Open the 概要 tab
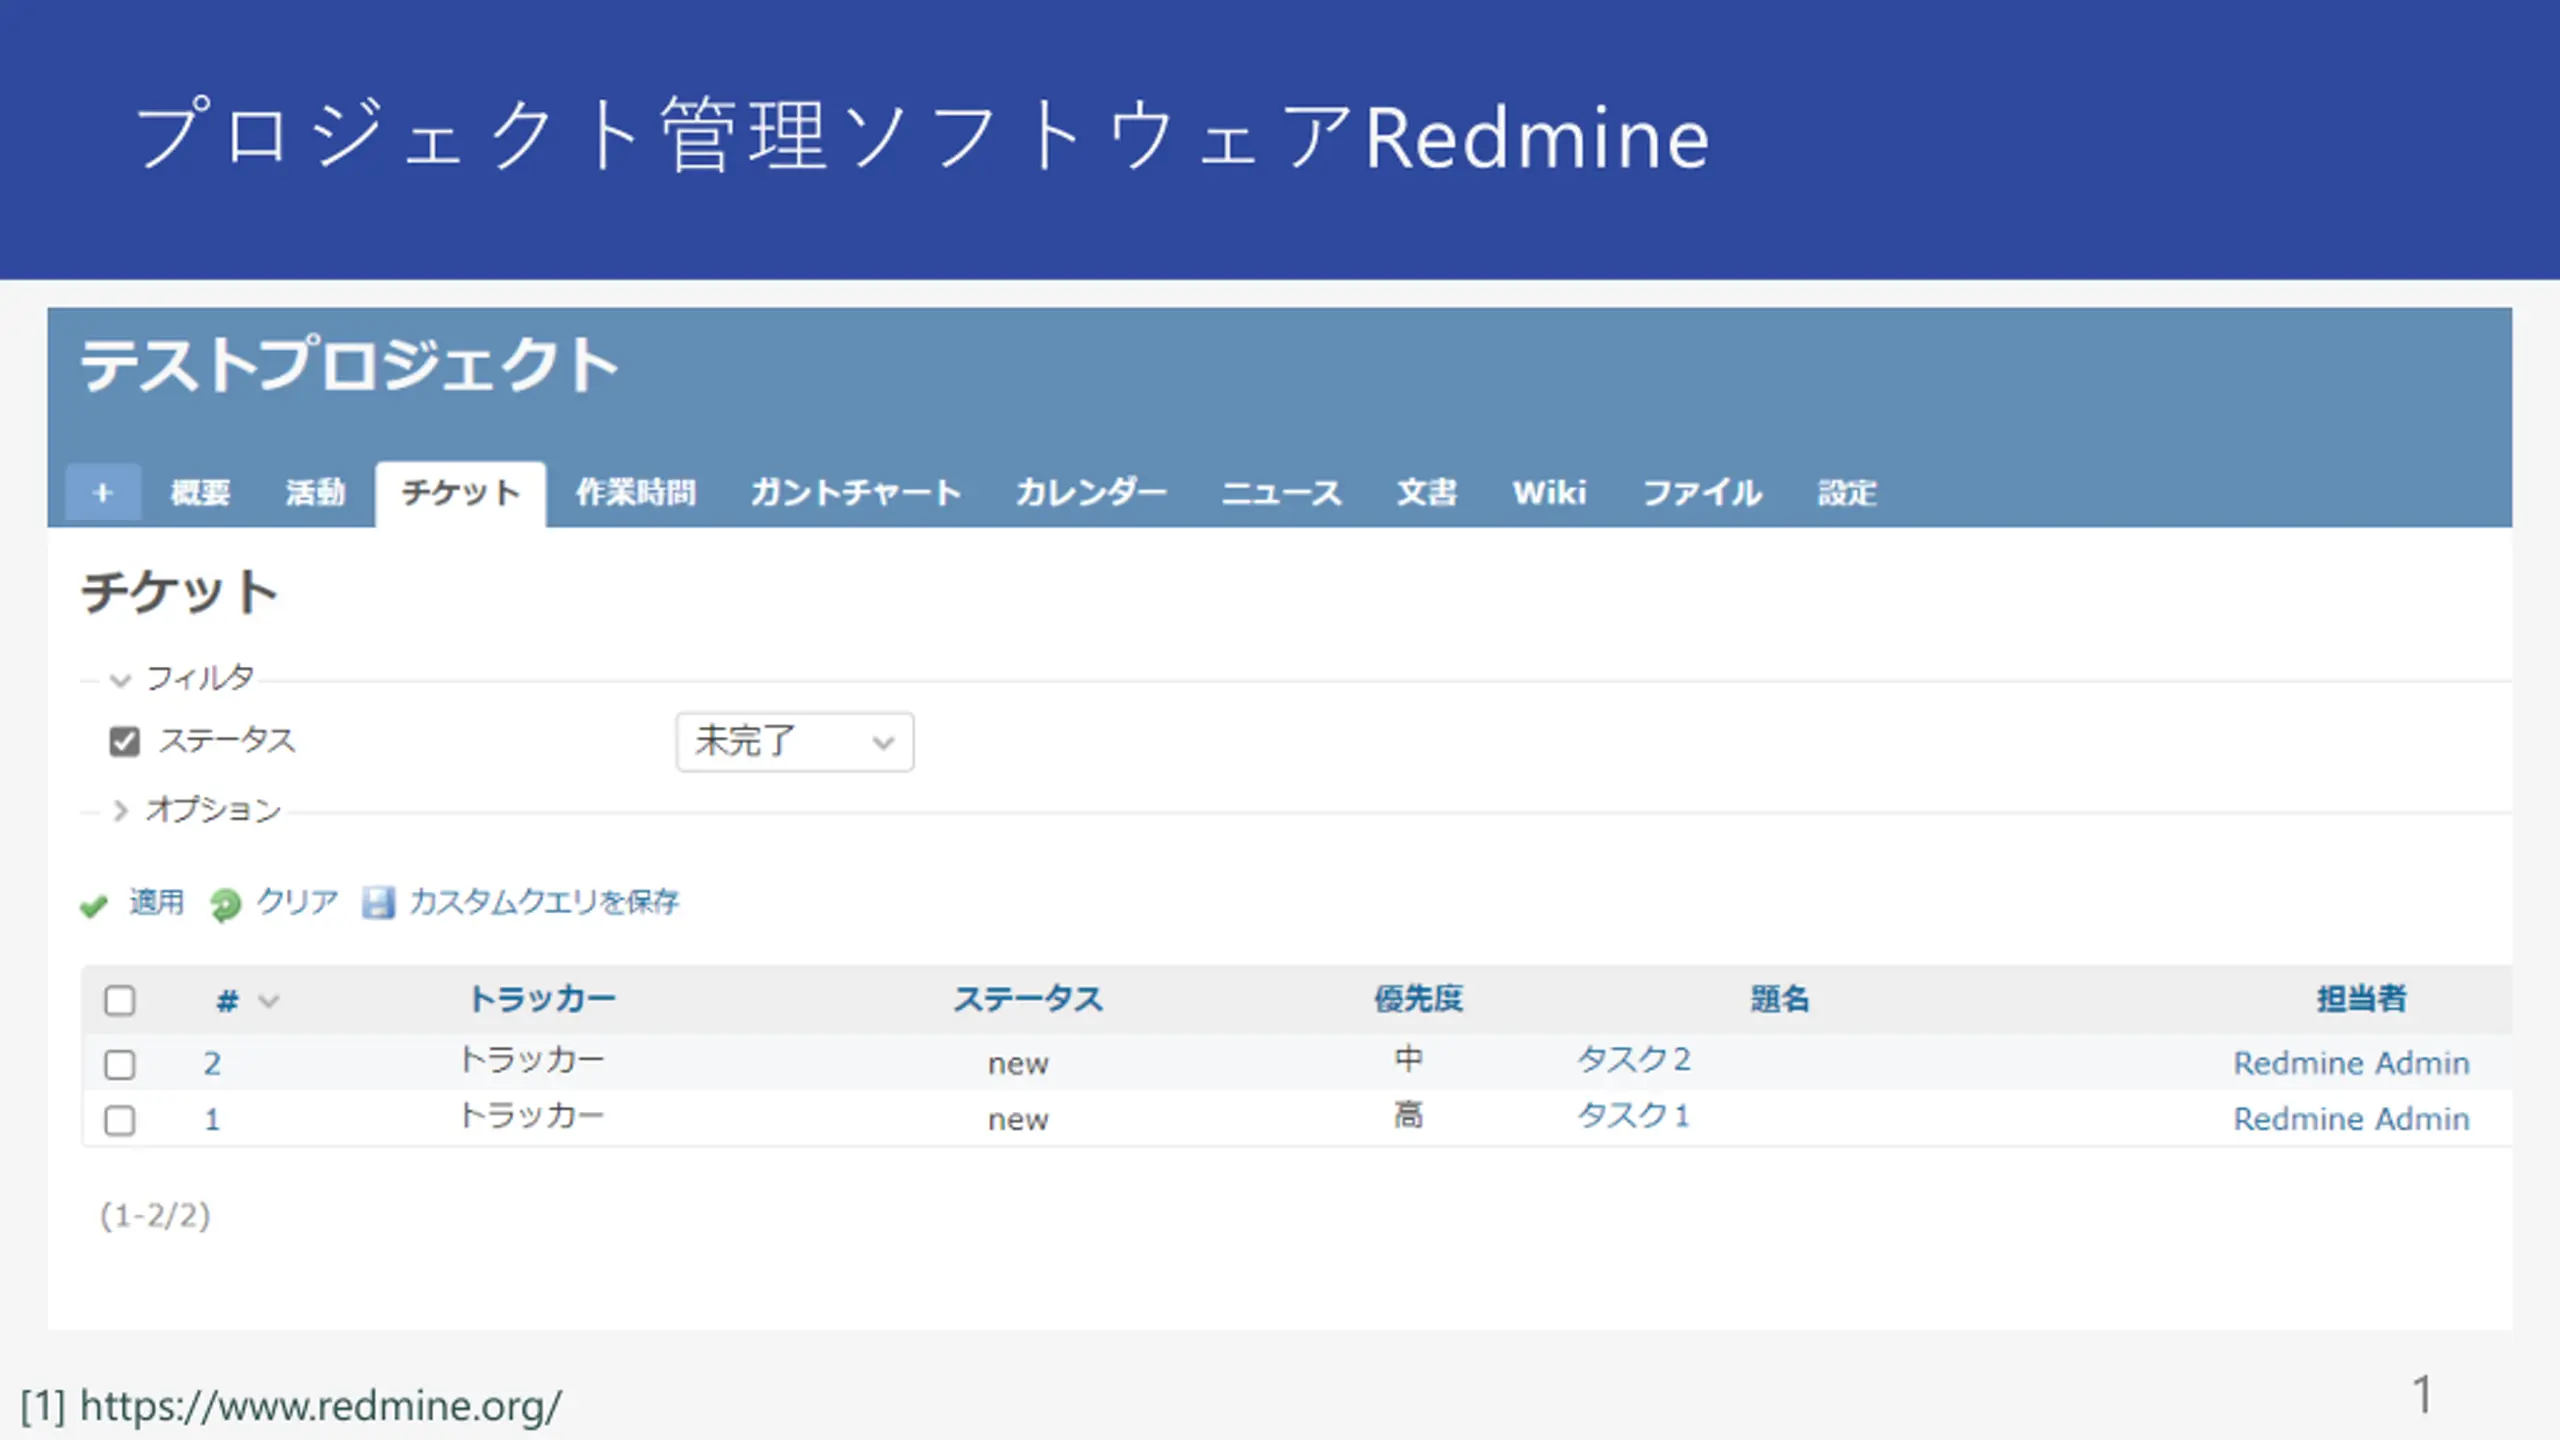Image resolution: width=2560 pixels, height=1440 pixels. (200, 493)
